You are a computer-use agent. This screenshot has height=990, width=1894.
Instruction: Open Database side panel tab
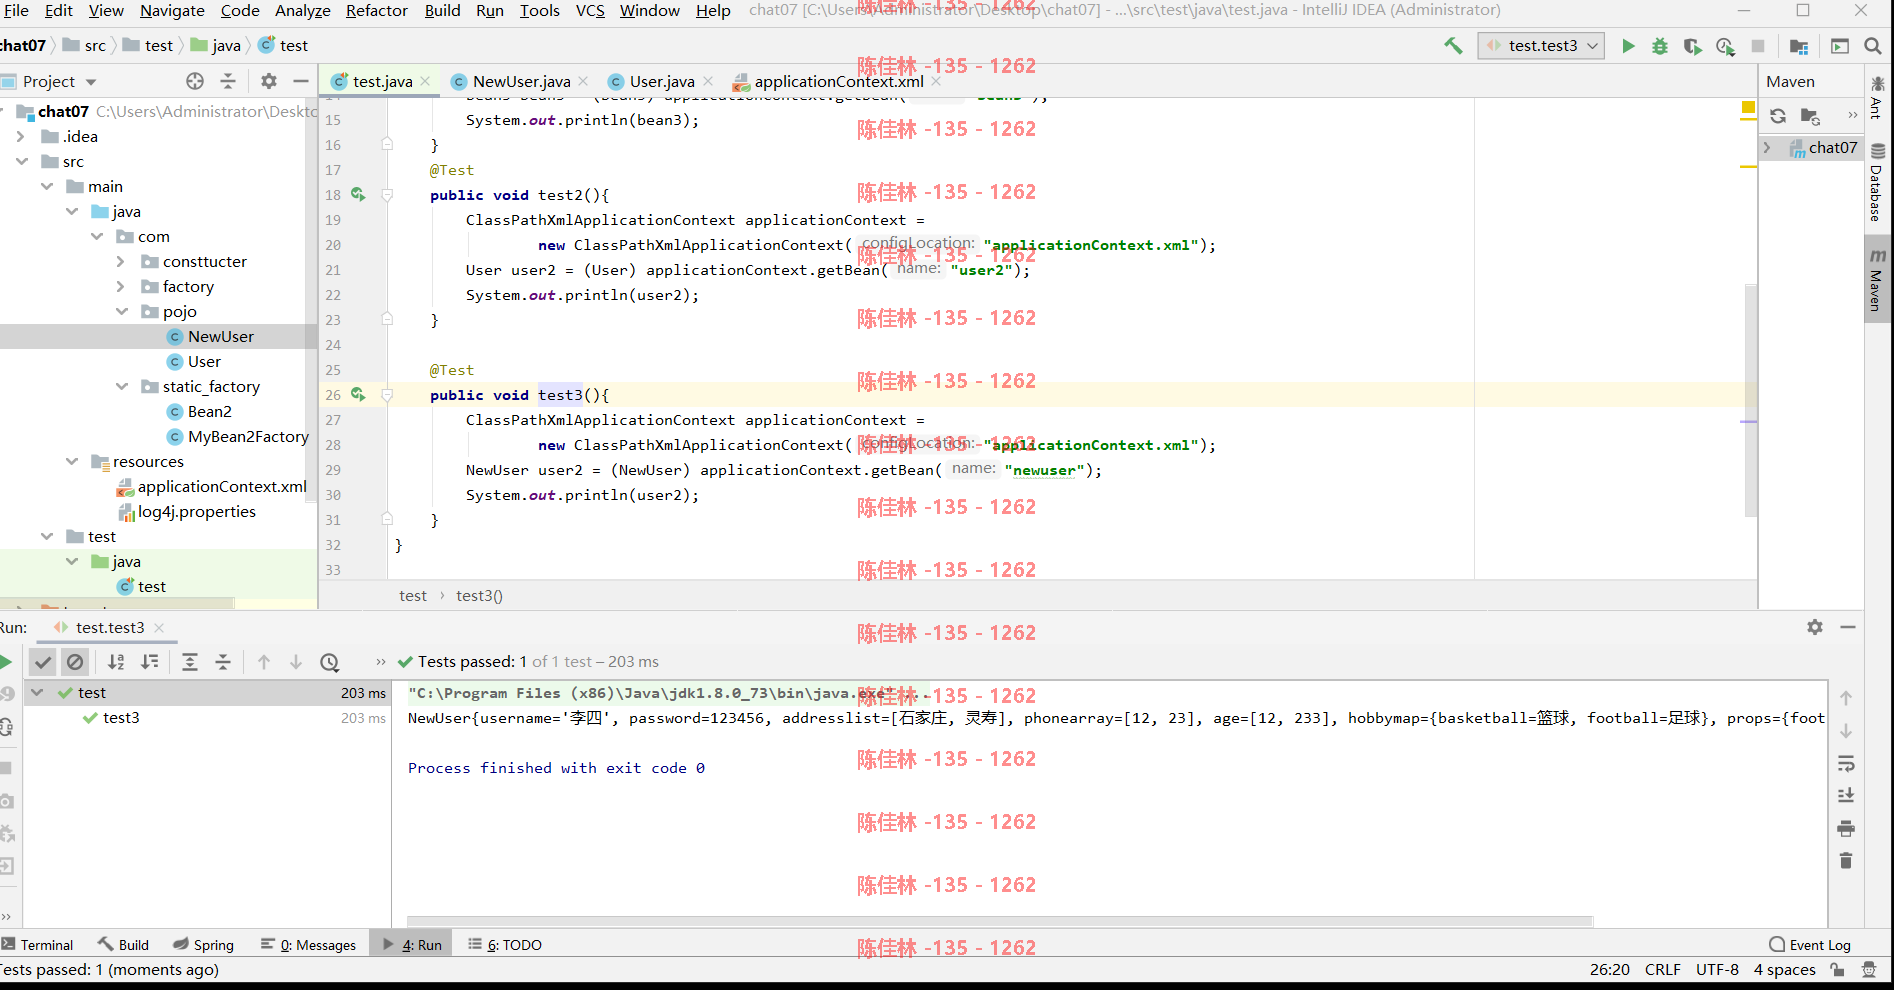pos(1877,183)
